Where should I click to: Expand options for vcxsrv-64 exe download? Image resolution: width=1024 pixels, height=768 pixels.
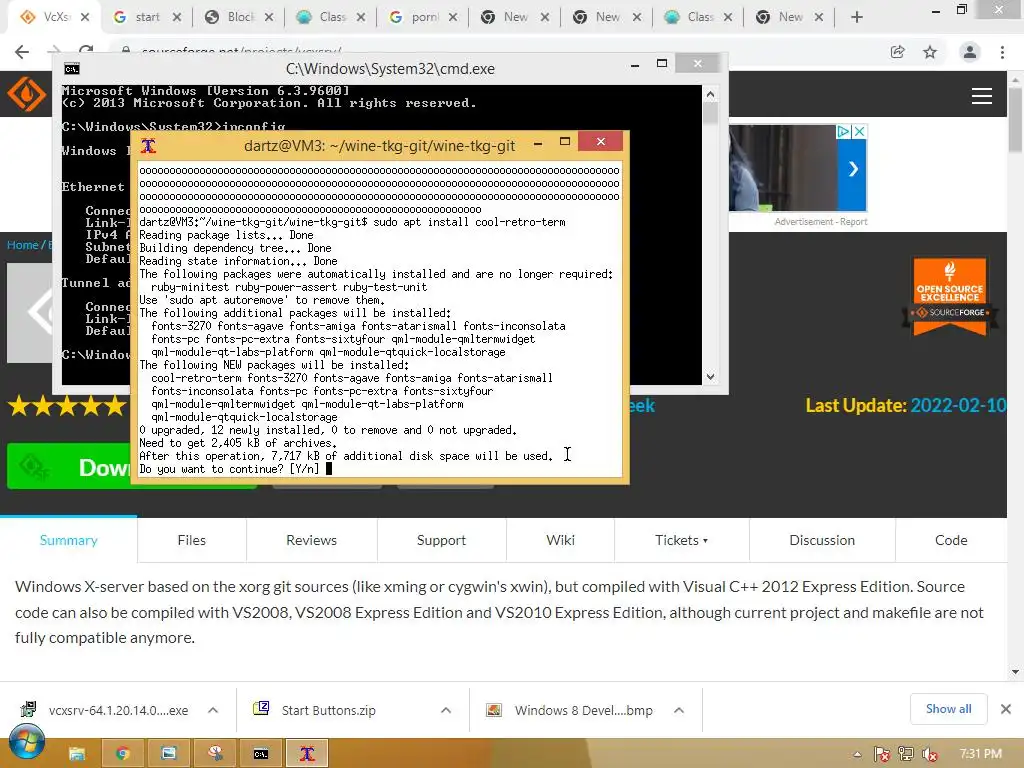213,710
